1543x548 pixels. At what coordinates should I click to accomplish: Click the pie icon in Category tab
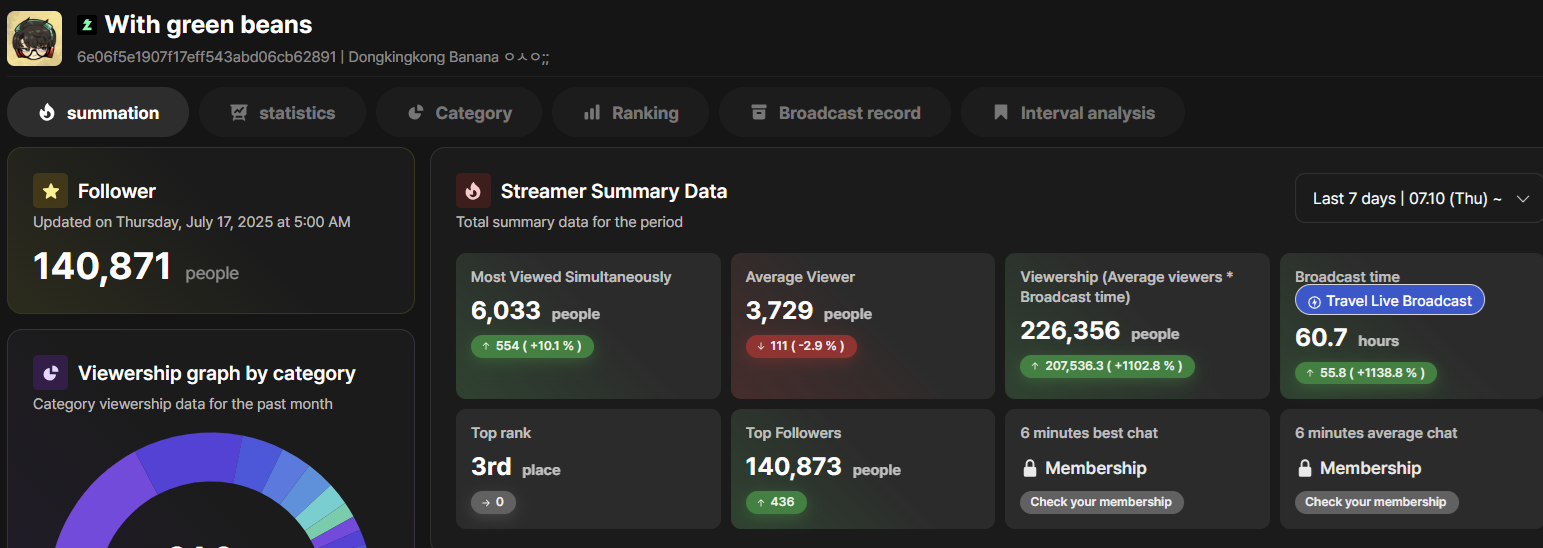tap(416, 113)
